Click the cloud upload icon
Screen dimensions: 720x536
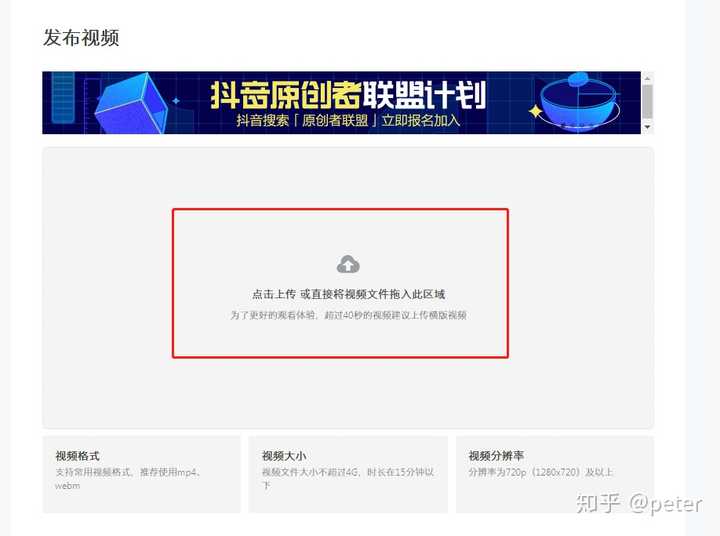point(348,265)
